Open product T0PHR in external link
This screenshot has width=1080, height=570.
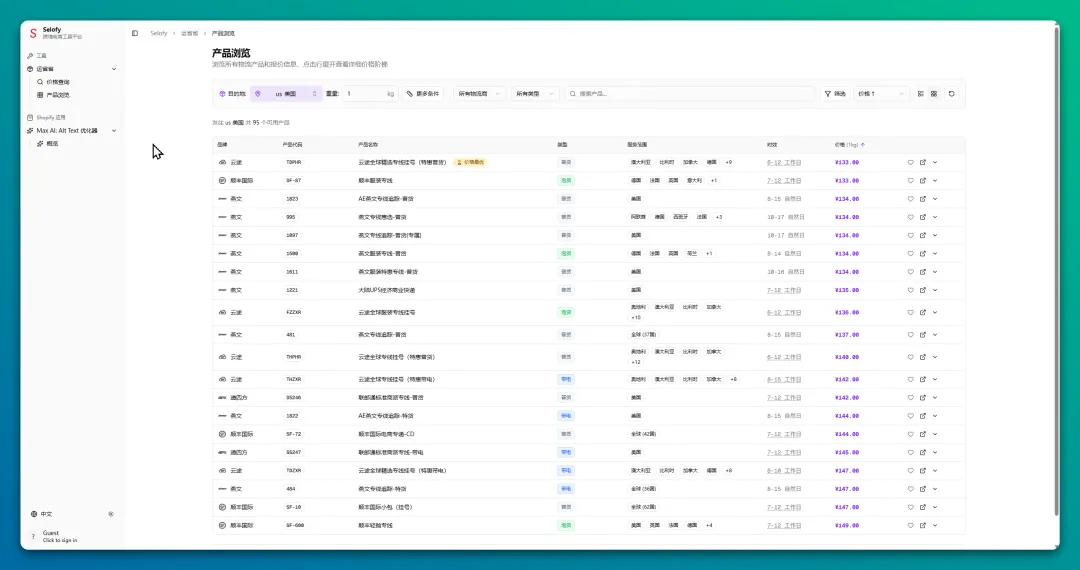pos(922,162)
